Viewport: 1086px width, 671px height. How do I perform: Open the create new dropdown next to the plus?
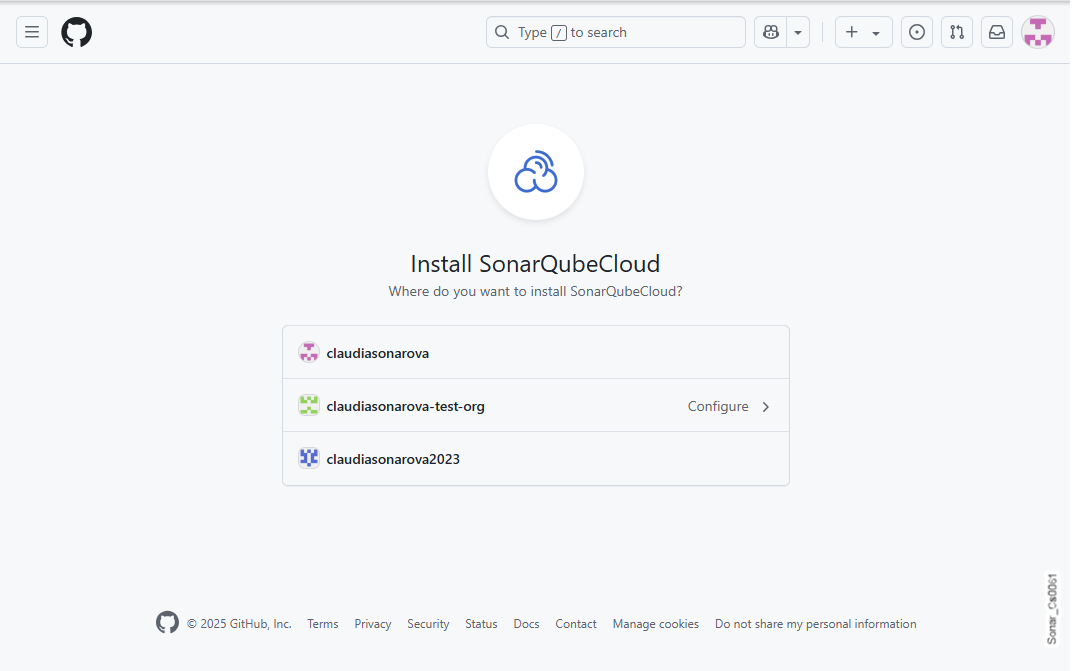[875, 32]
